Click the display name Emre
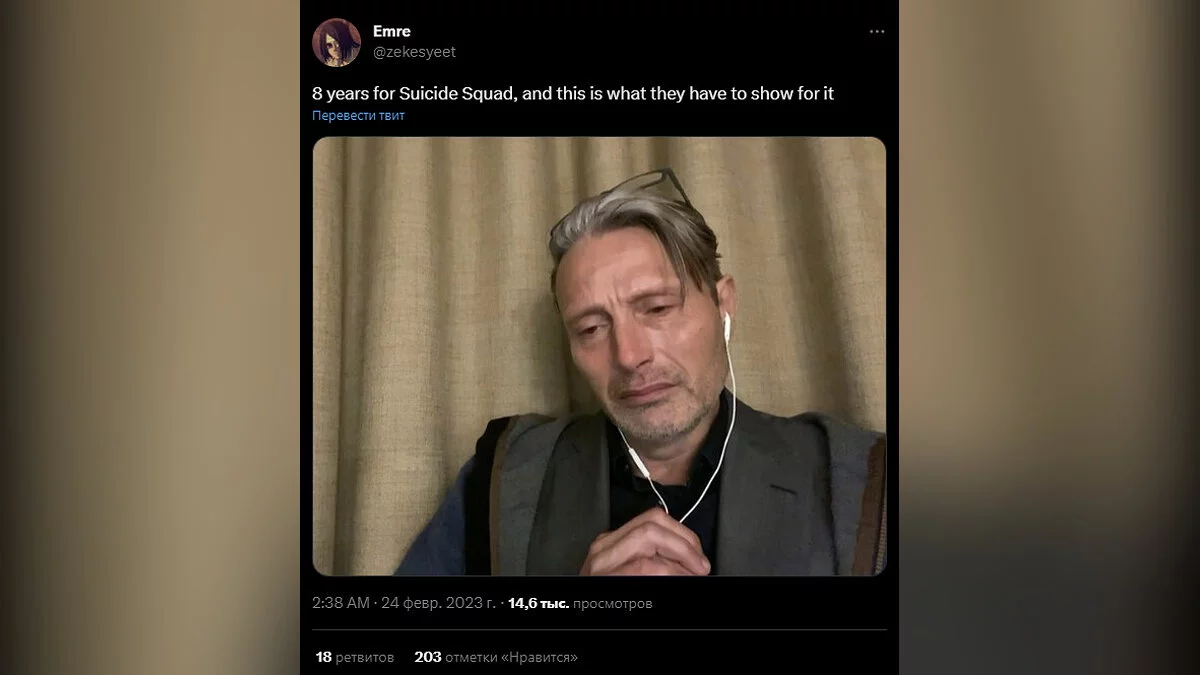The image size is (1200, 675). point(392,31)
